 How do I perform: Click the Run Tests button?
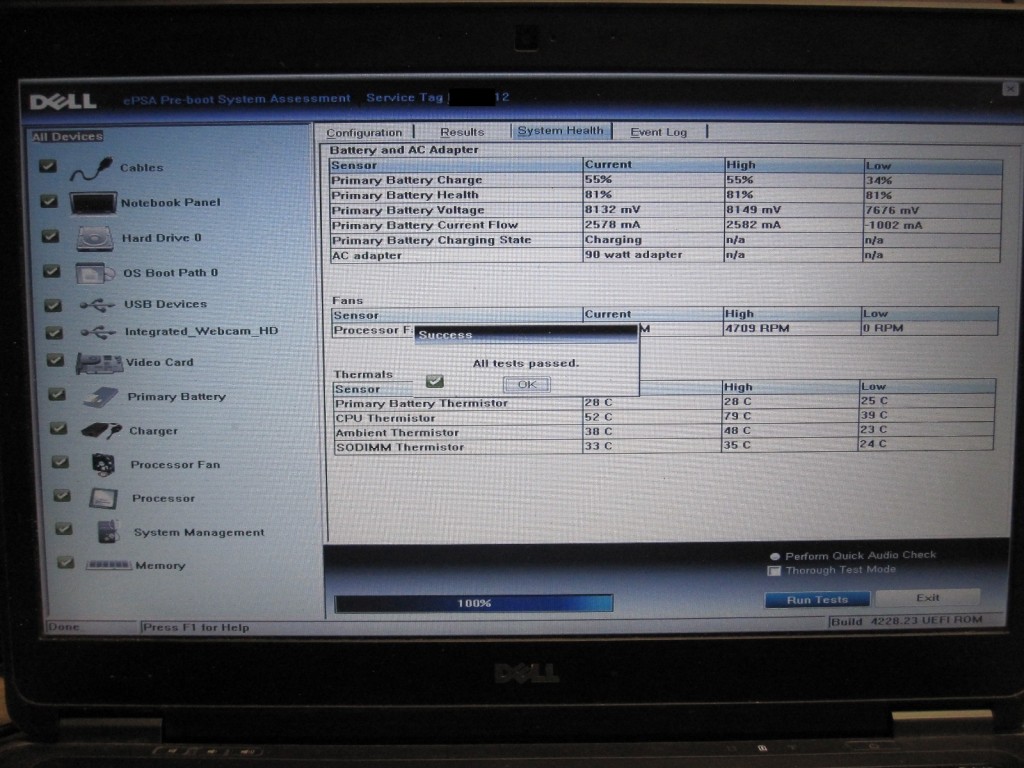(817, 600)
